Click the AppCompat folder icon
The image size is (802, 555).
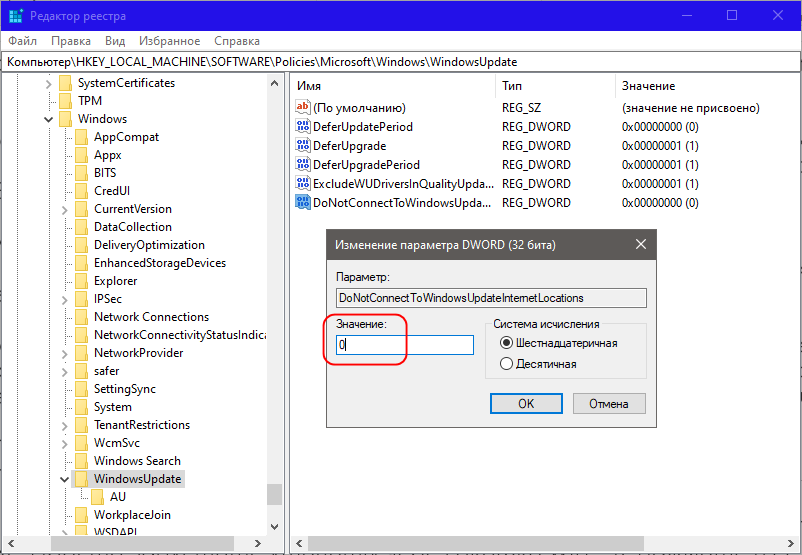tap(81, 137)
